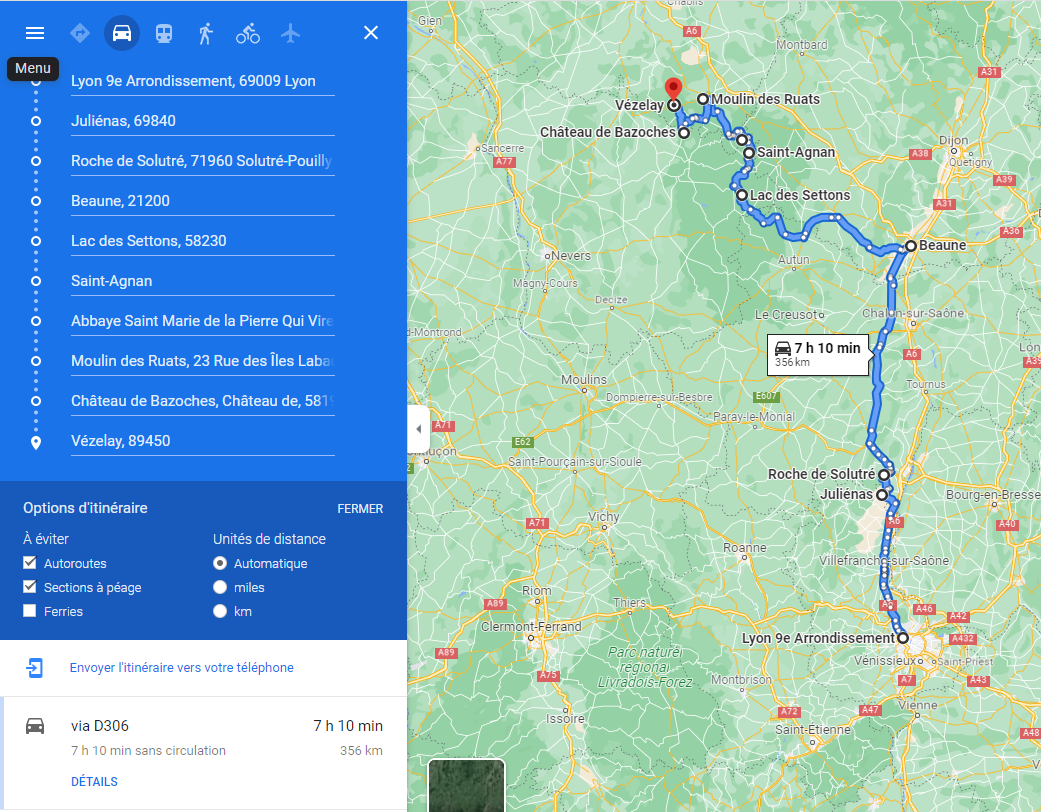Click FERMER to close route options
The image size is (1041, 812).
[360, 509]
